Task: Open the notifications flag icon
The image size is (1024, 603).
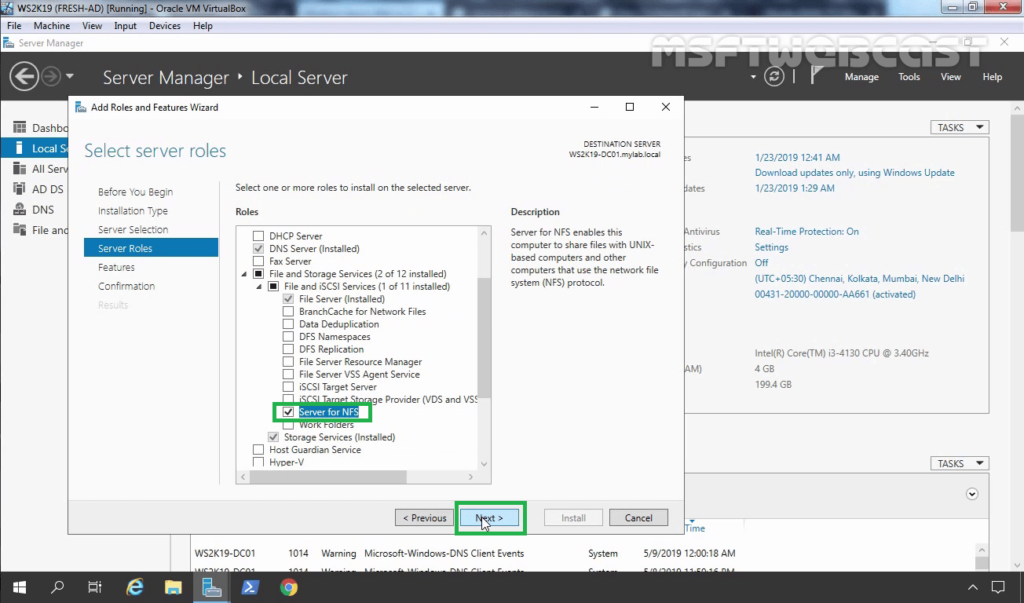Action: click(x=816, y=76)
